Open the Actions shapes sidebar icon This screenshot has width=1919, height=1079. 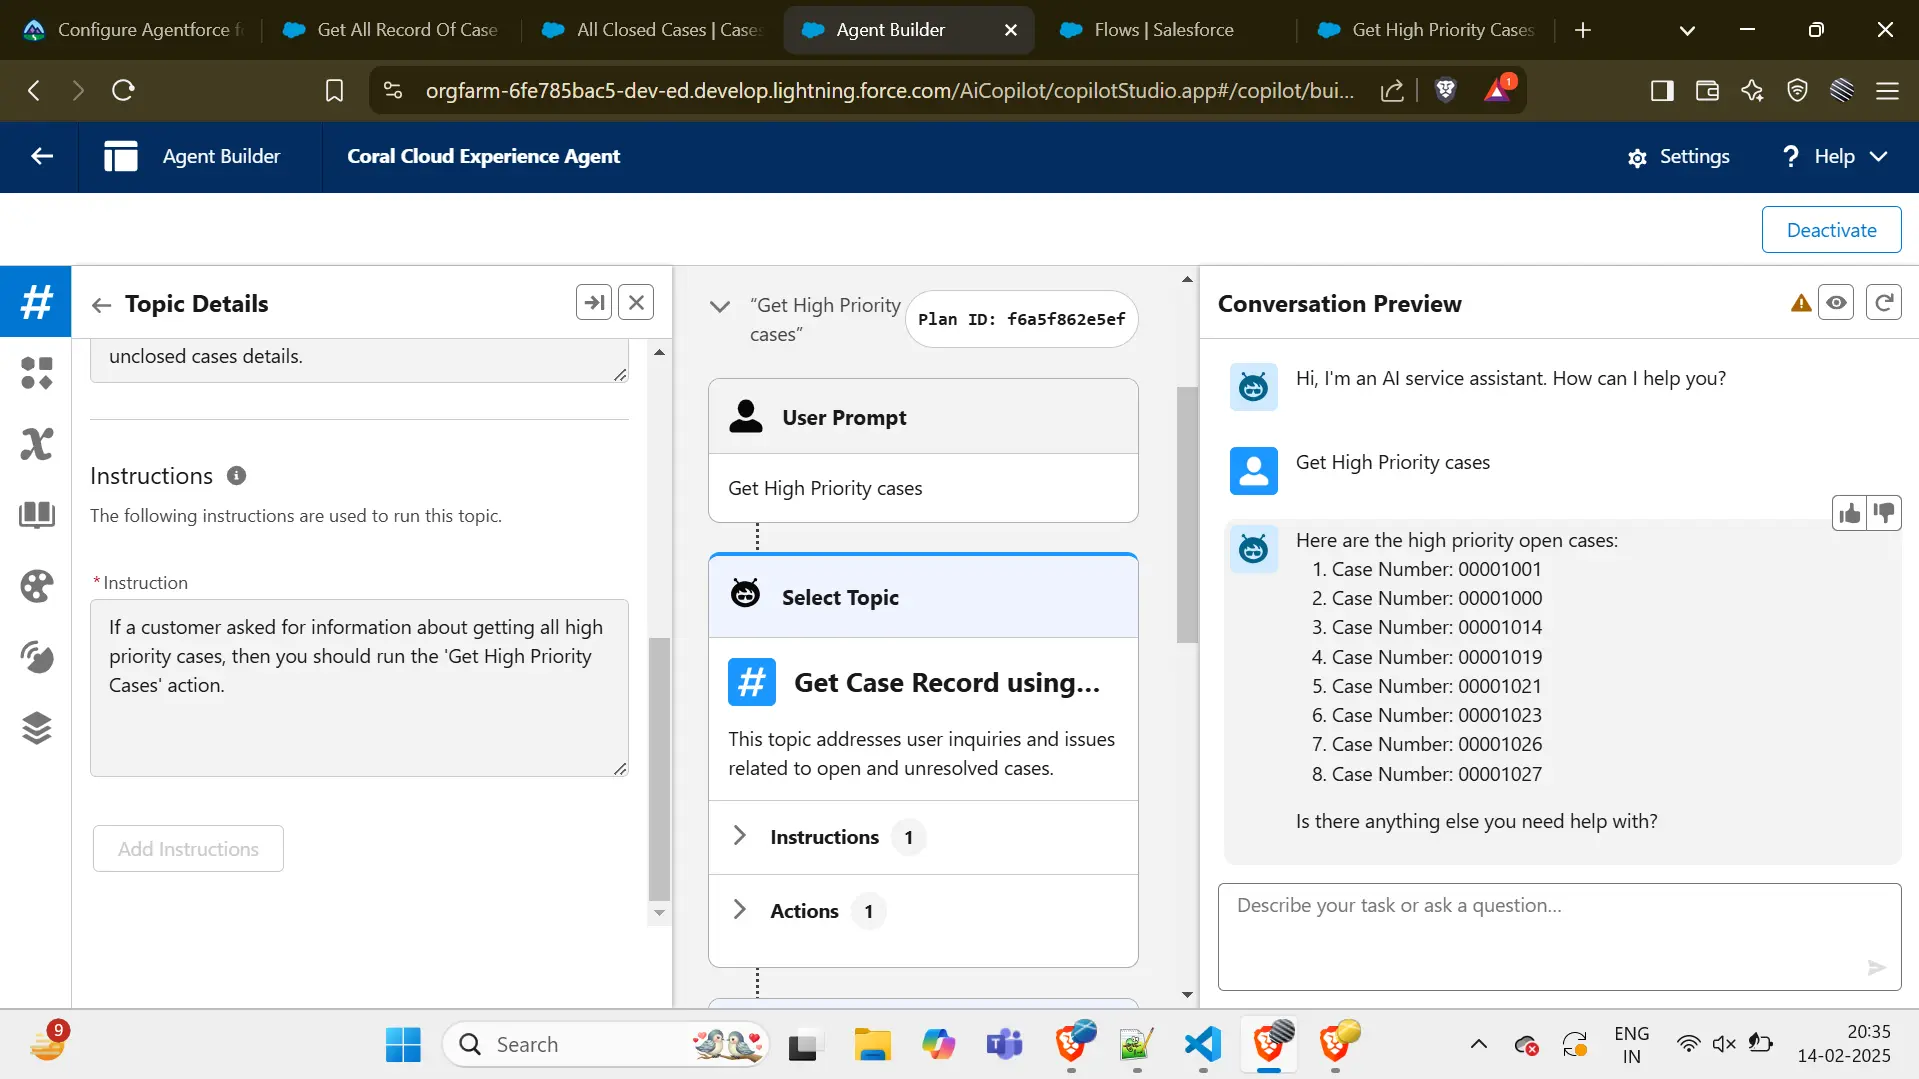click(36, 373)
